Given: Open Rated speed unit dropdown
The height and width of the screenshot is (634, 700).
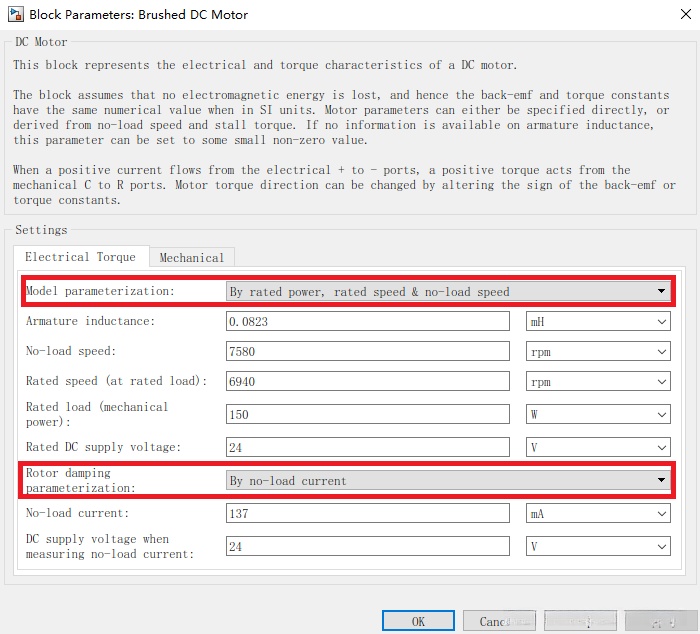Looking at the screenshot, I should tap(598, 381).
